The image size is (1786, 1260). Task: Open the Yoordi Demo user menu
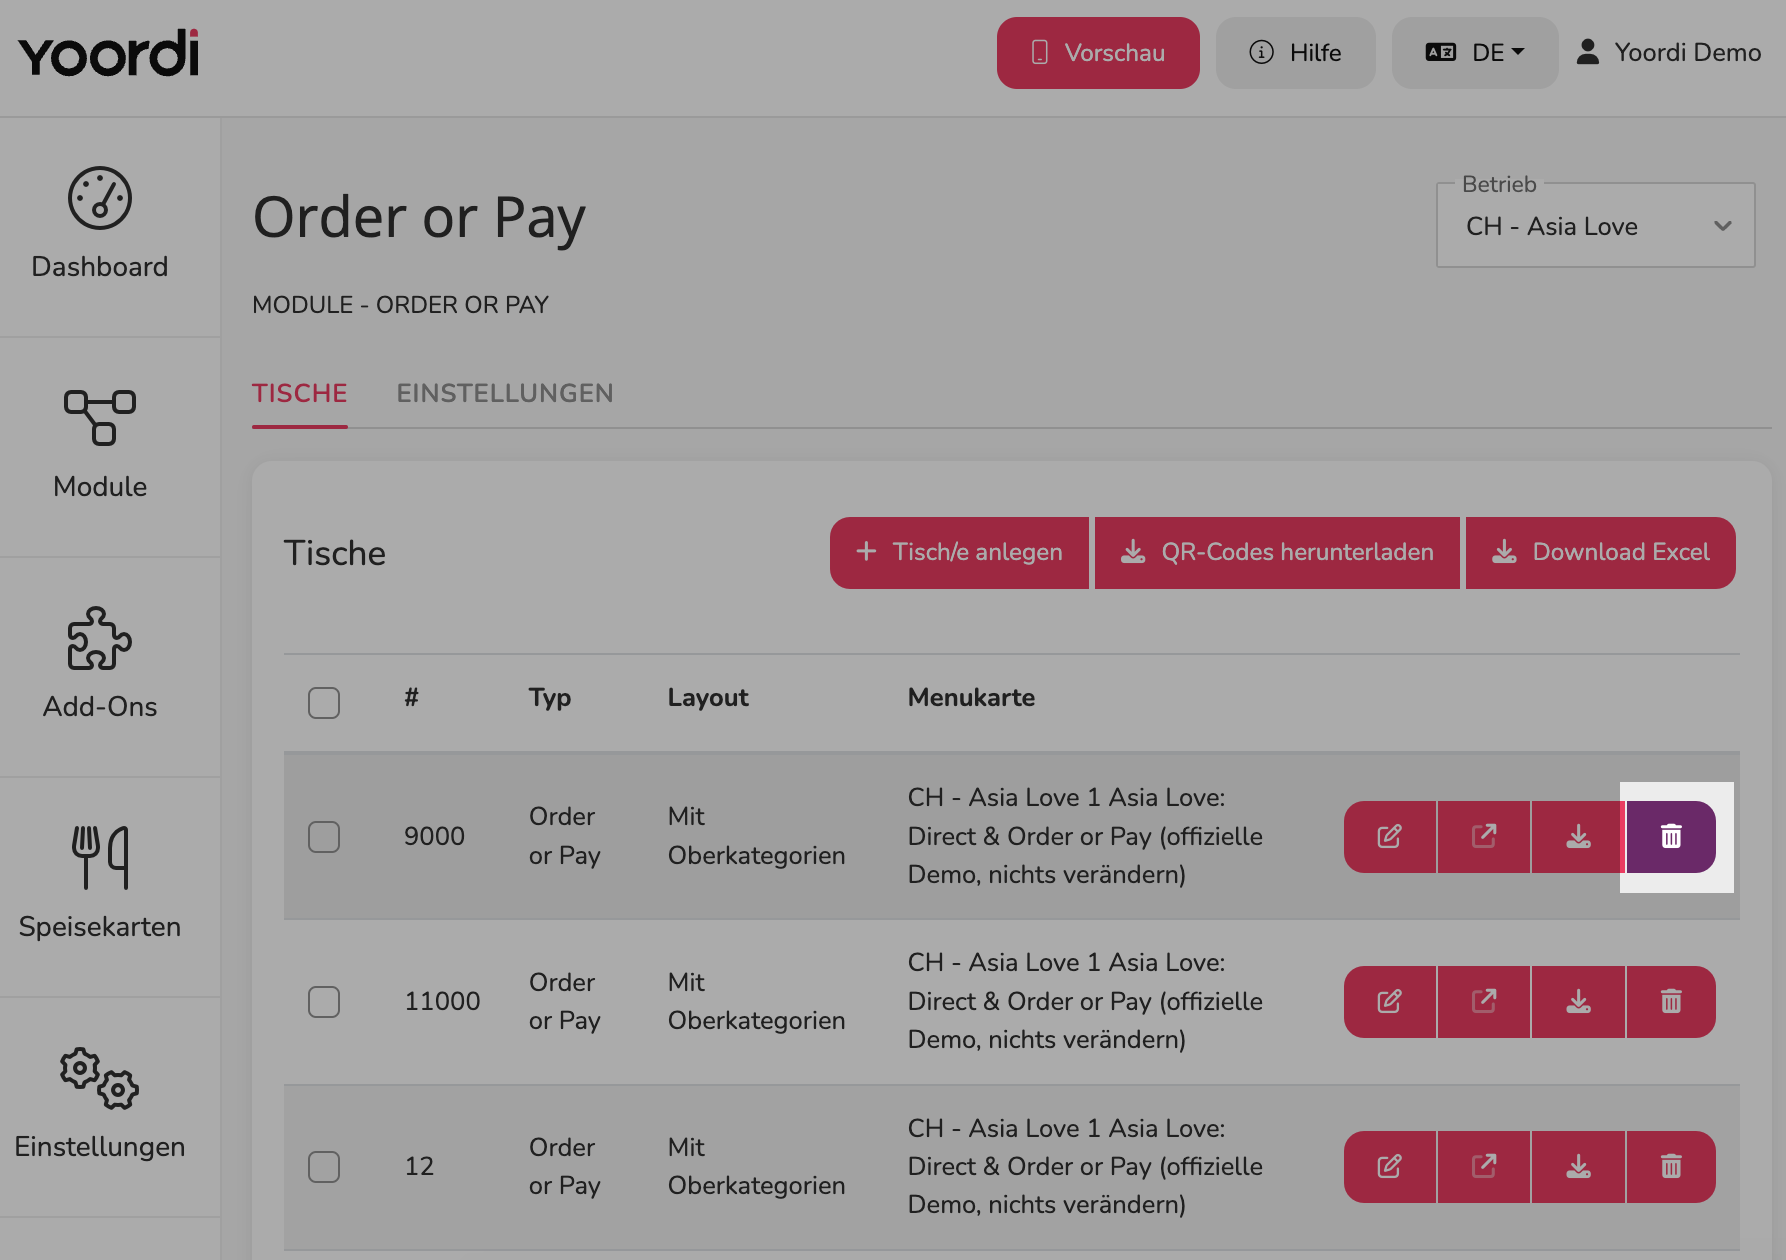1669,53
